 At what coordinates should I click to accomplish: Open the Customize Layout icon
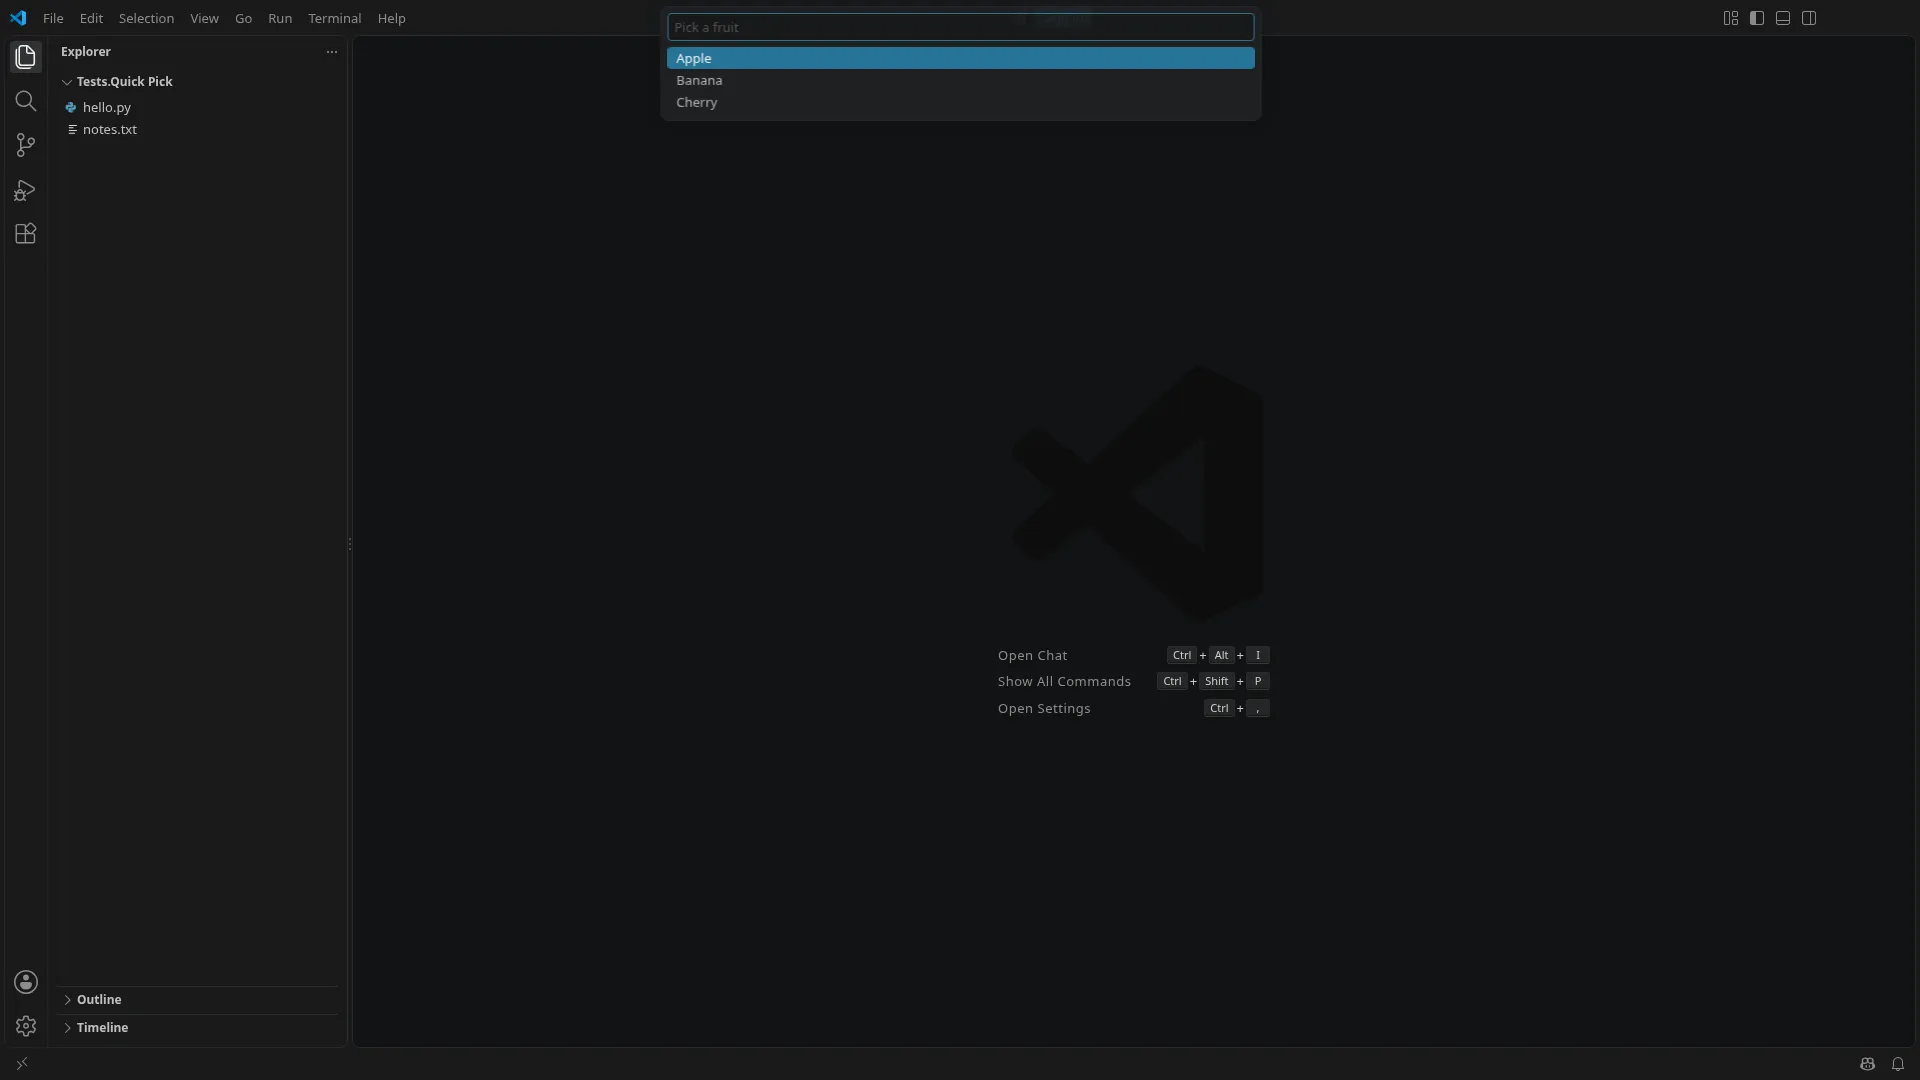click(1731, 18)
